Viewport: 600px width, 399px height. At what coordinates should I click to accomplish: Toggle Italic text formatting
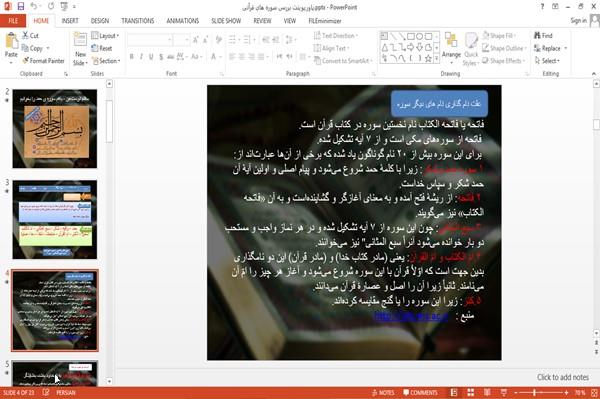[x=141, y=57]
